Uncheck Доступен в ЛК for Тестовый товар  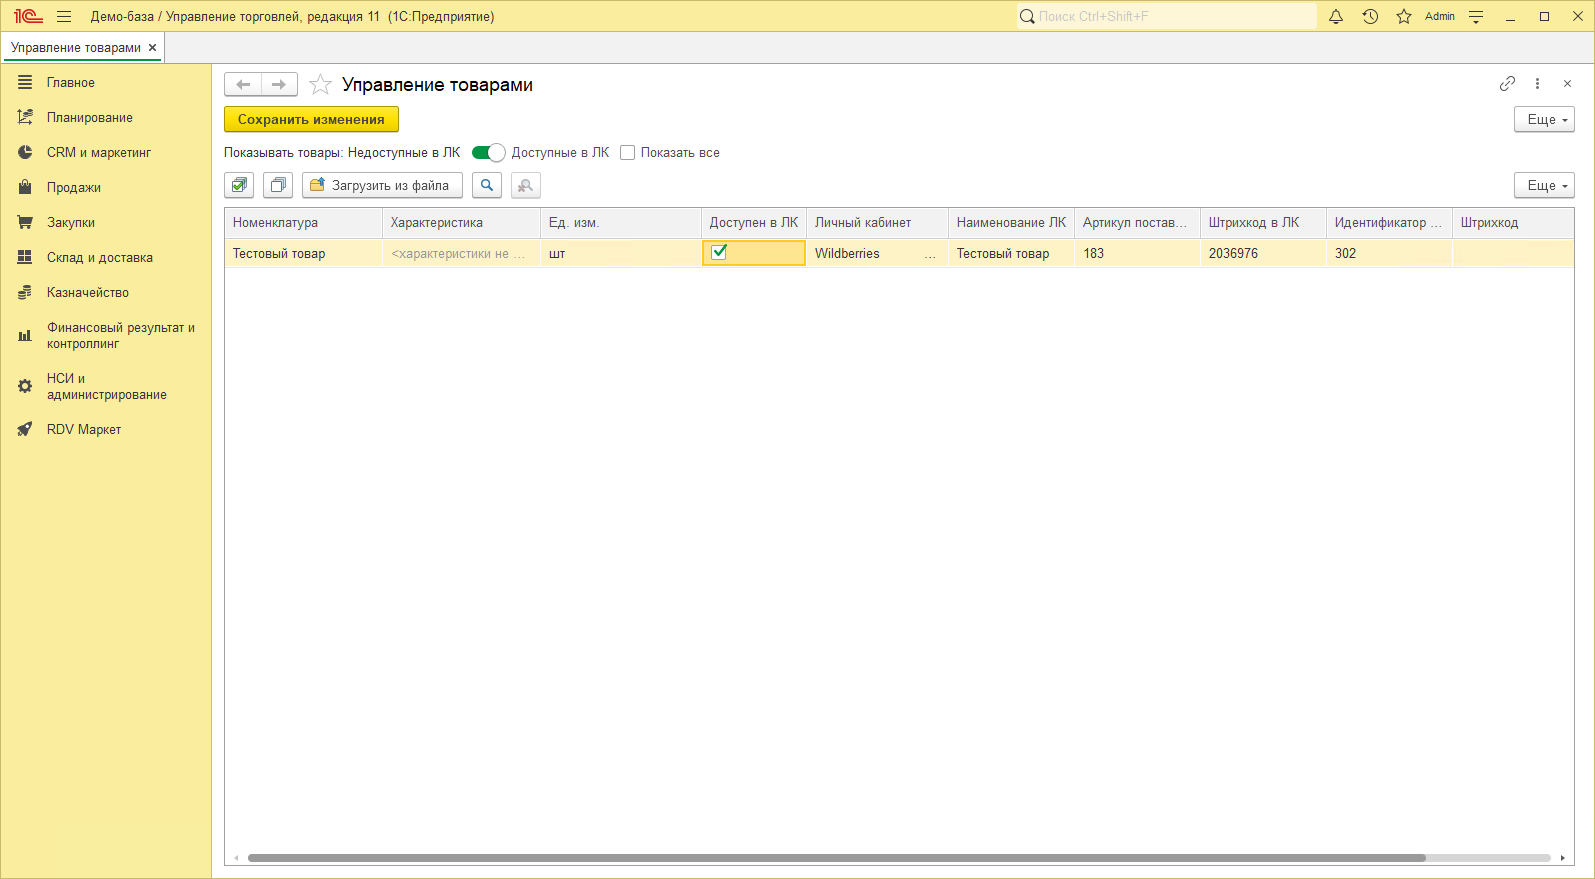[719, 253]
